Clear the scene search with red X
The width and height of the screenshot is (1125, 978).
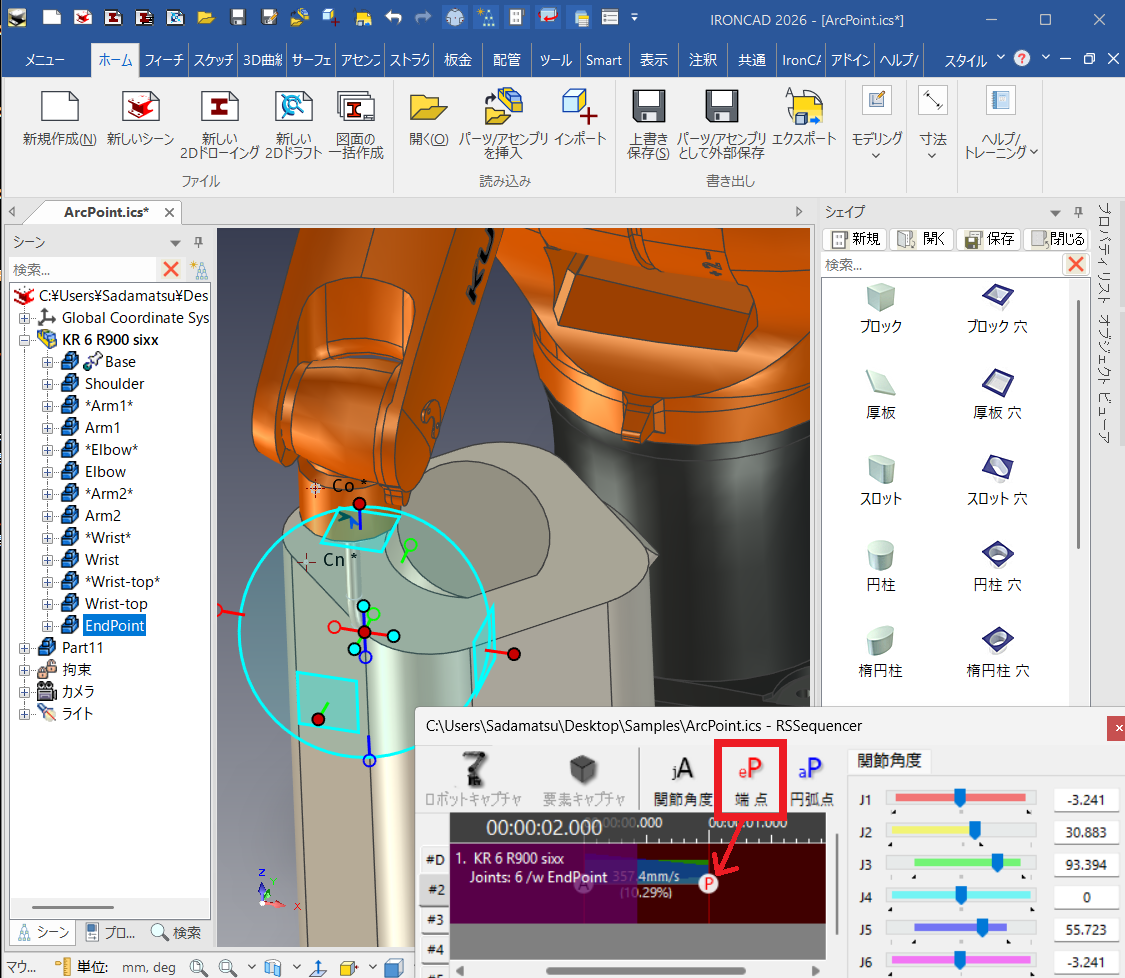[171, 269]
